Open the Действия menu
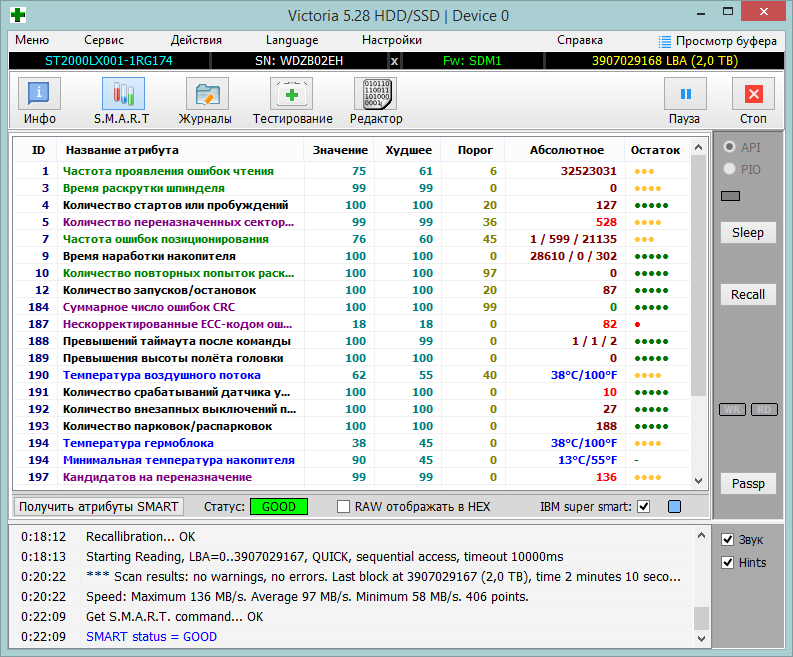 tap(196, 40)
